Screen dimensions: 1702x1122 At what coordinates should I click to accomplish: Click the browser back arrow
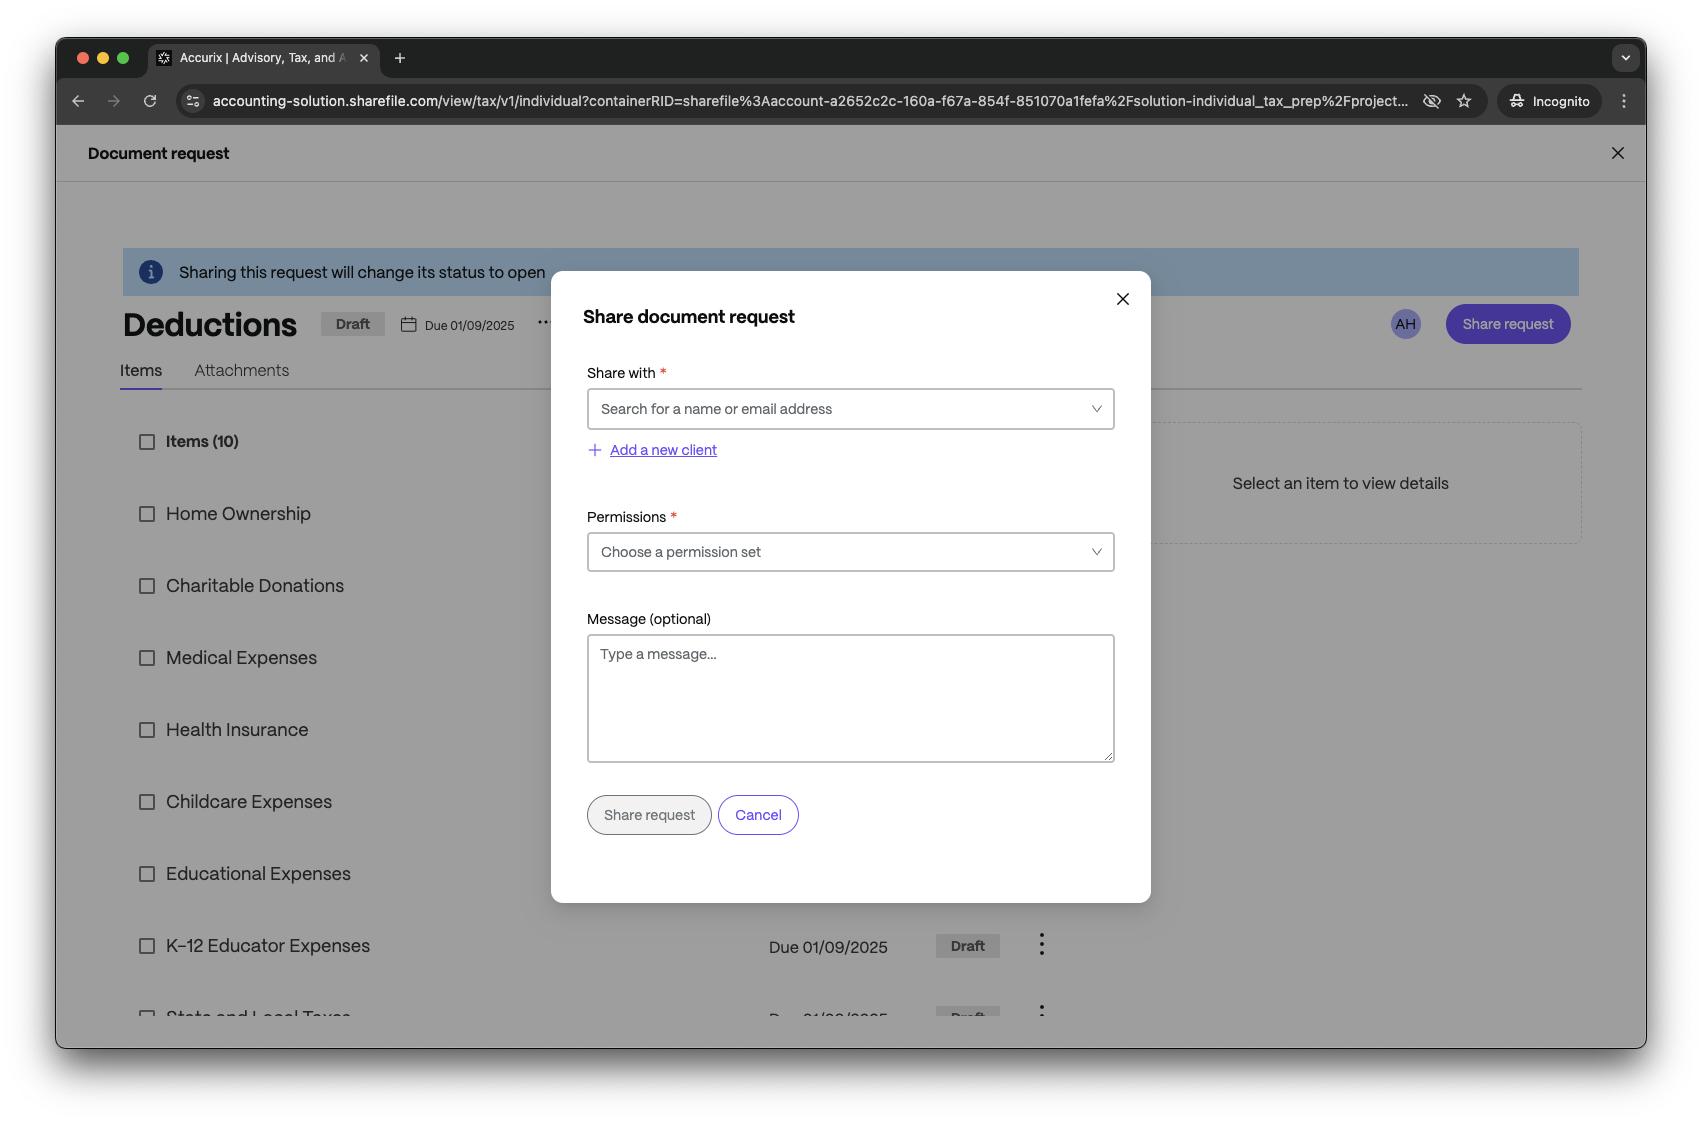click(x=78, y=101)
